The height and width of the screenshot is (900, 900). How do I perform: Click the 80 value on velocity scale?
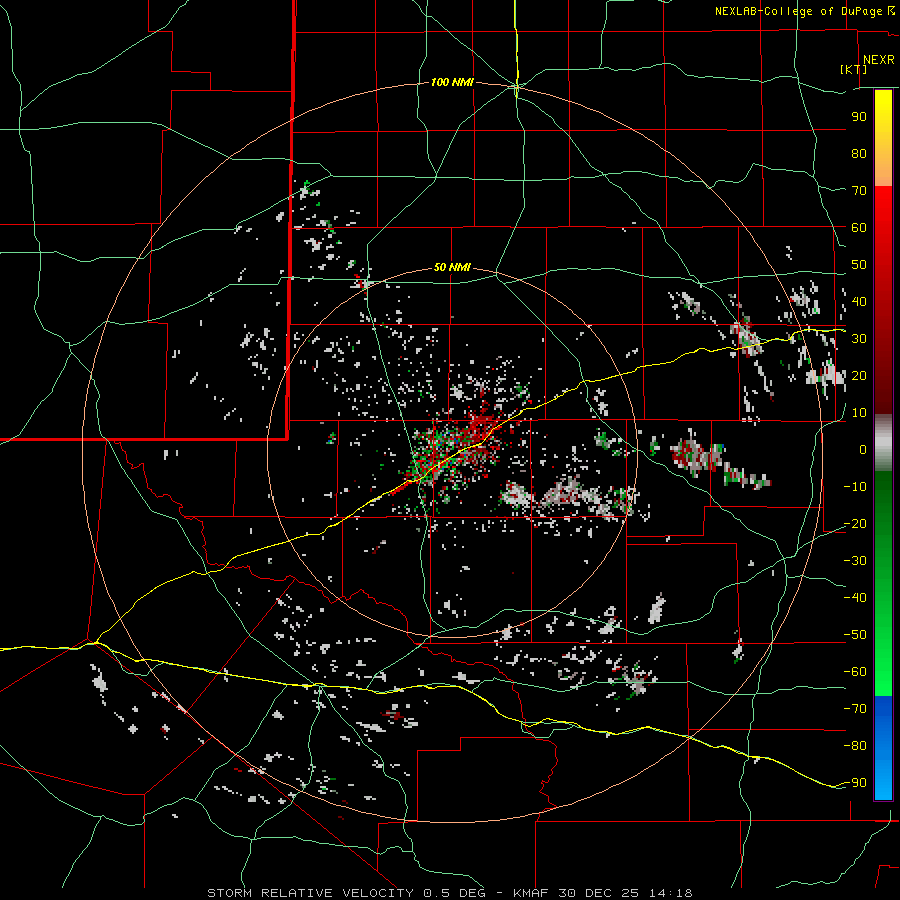pos(859,153)
